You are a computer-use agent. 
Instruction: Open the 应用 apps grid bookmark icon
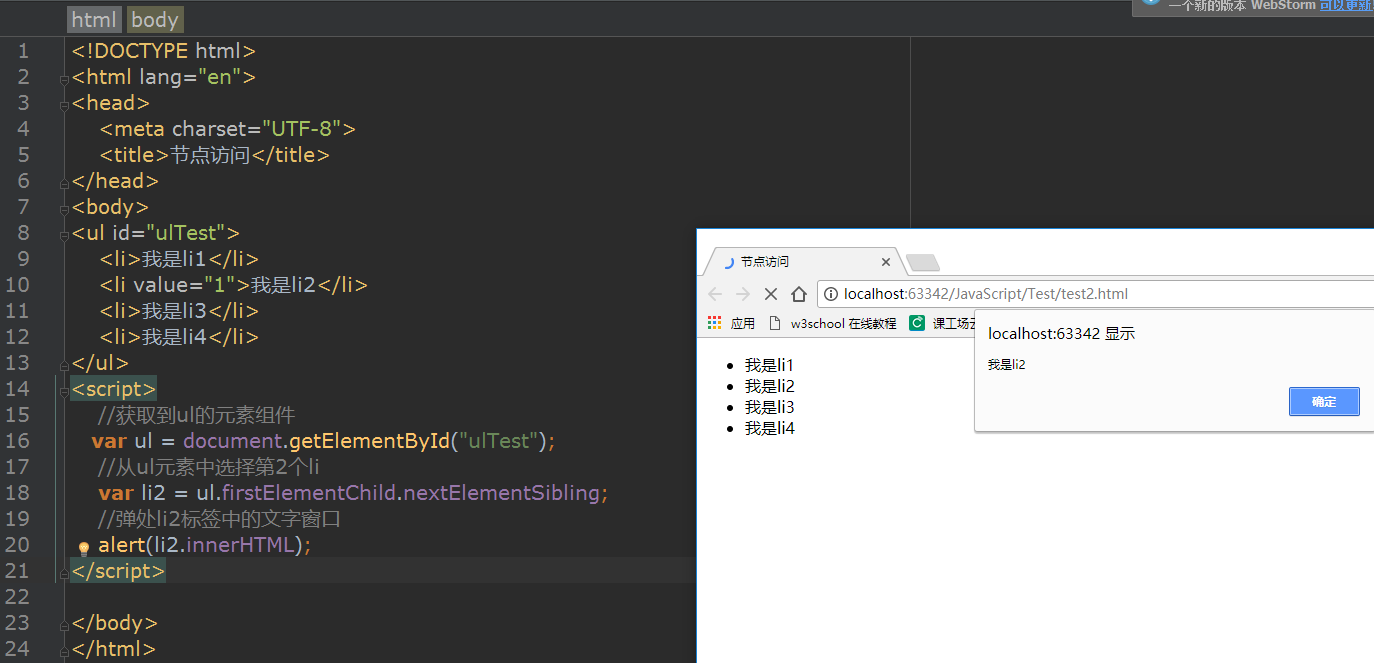pyautogui.click(x=714, y=323)
